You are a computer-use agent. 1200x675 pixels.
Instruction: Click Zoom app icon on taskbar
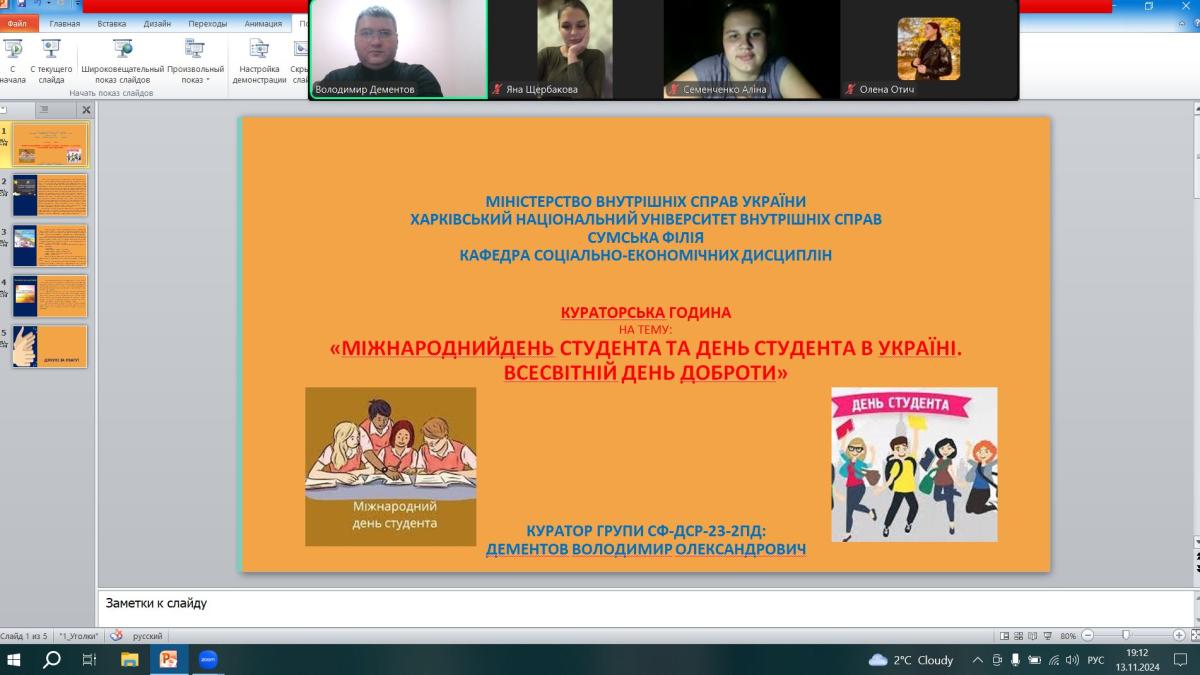208,660
